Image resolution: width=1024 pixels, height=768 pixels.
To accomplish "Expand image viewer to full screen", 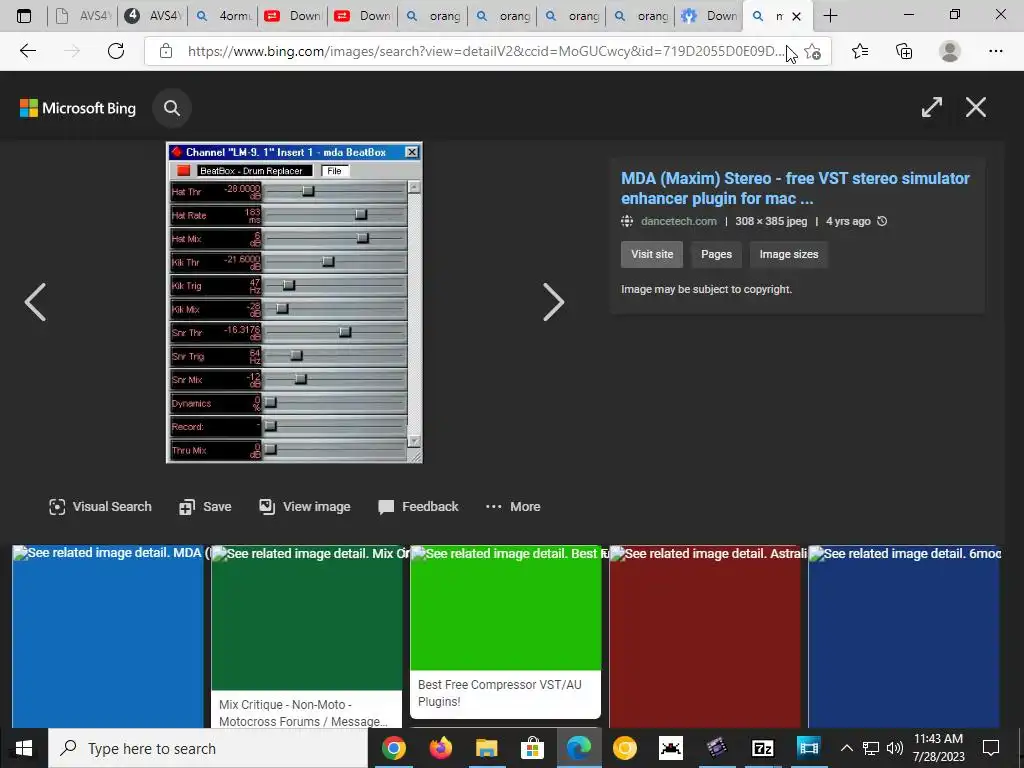I will point(931,107).
